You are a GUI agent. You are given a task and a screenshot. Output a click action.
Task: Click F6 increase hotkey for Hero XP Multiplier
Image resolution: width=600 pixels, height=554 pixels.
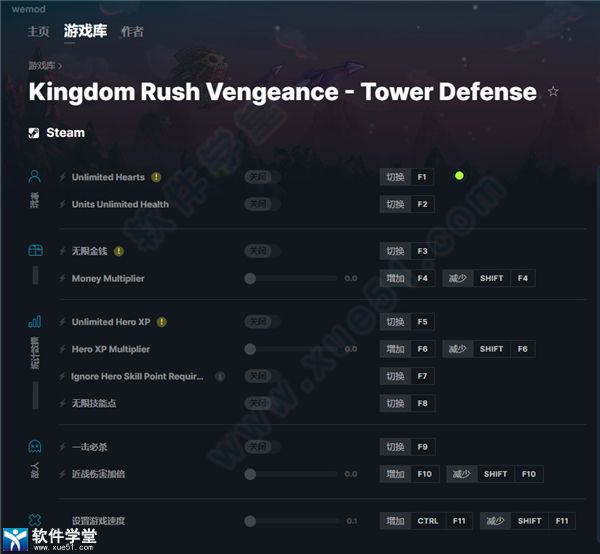click(407, 349)
